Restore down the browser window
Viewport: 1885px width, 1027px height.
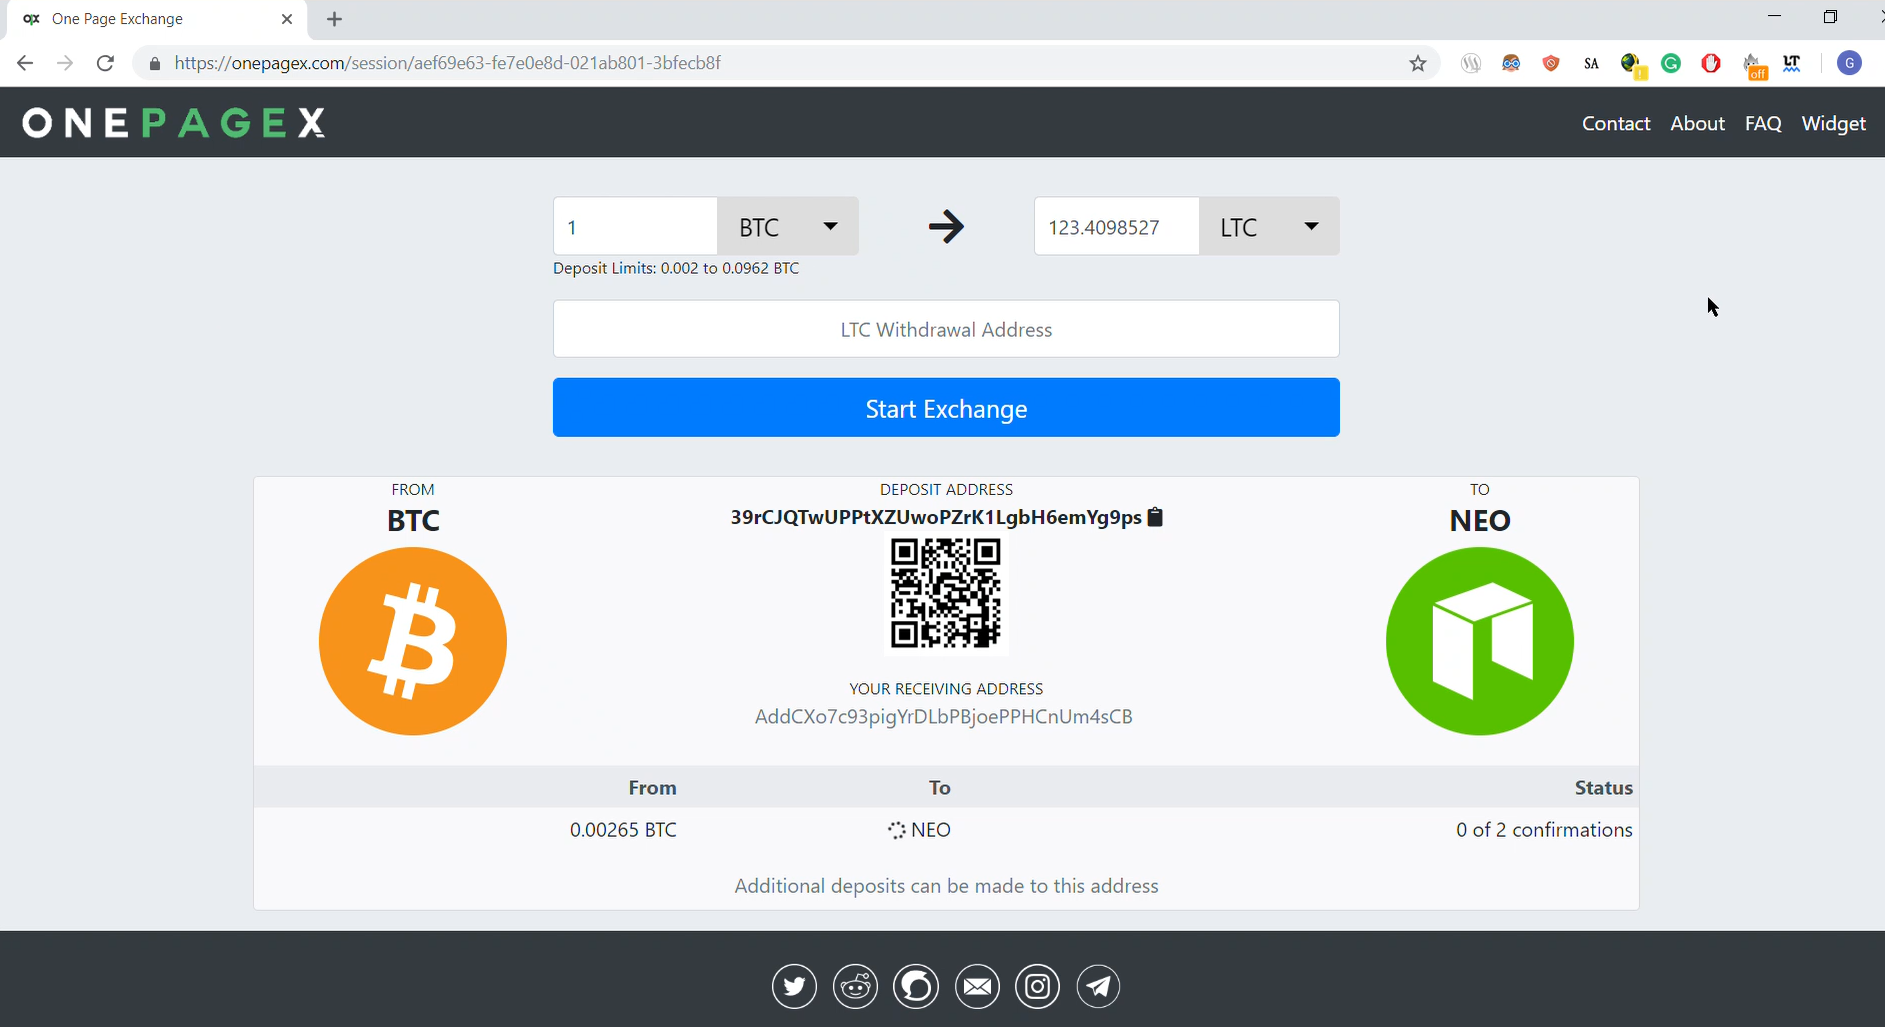(1830, 17)
